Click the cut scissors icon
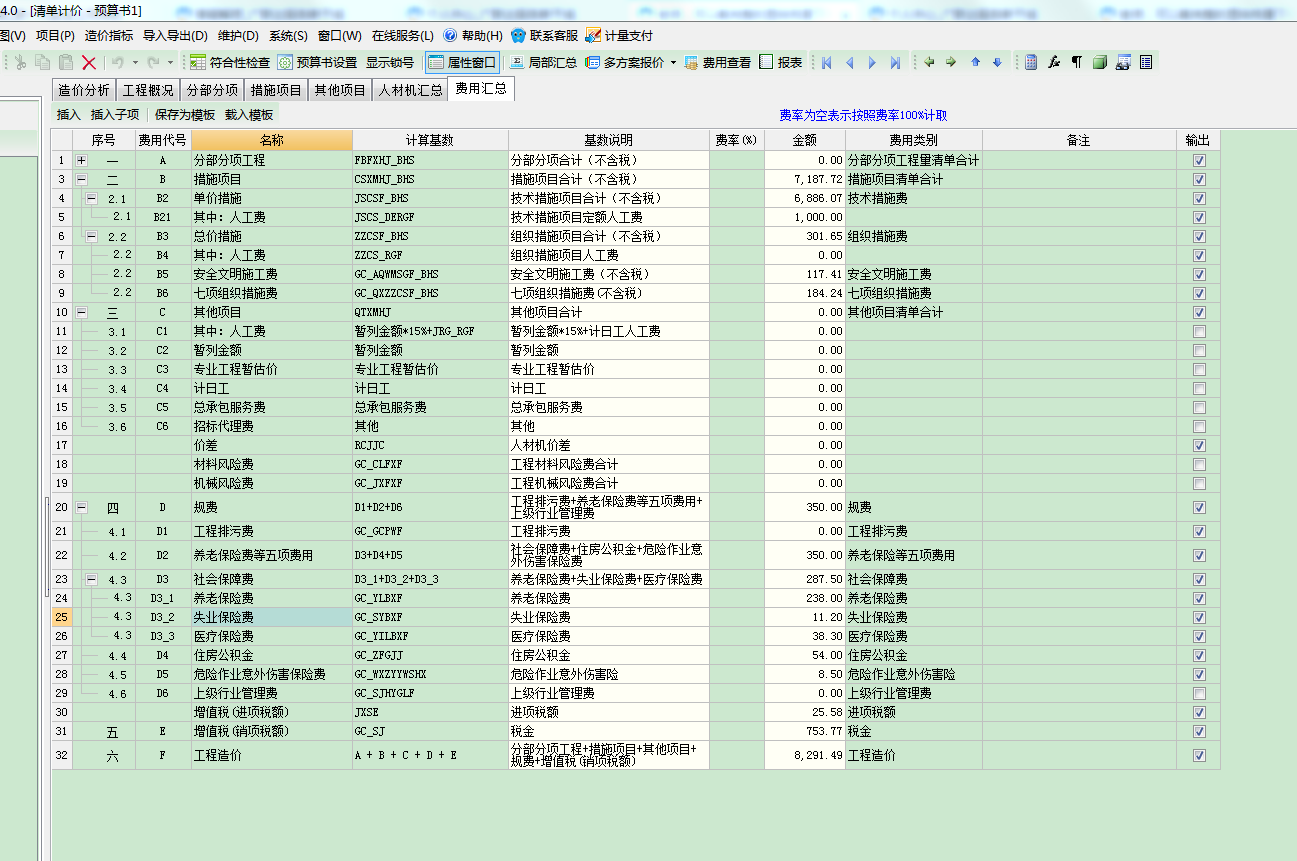 (20, 62)
